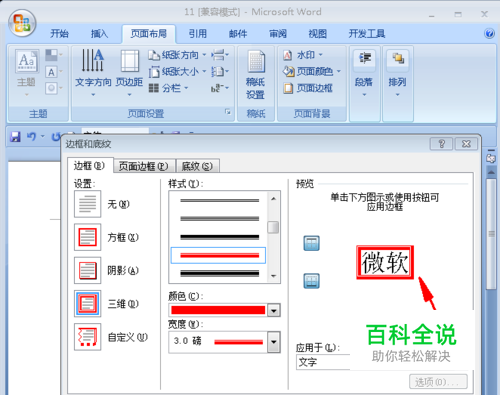Screen dimensions: 500x395
Task: Open the Themes (主题) gallery
Action: [x=26, y=73]
